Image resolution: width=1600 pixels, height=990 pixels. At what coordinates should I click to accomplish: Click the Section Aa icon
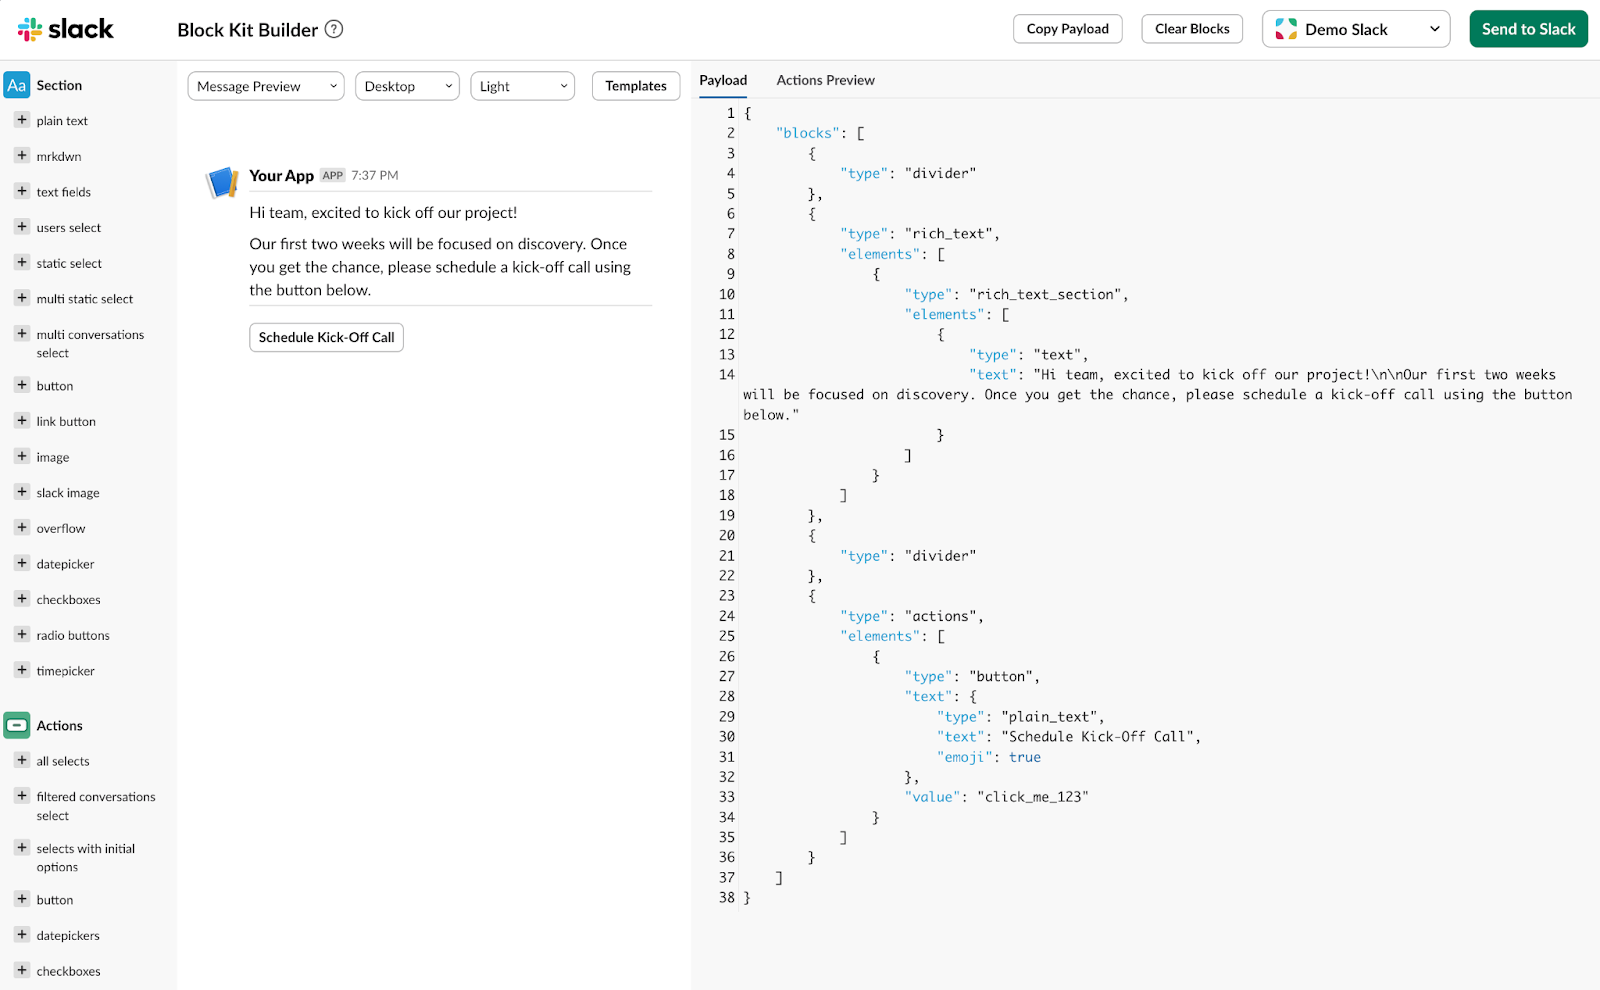click(x=17, y=85)
